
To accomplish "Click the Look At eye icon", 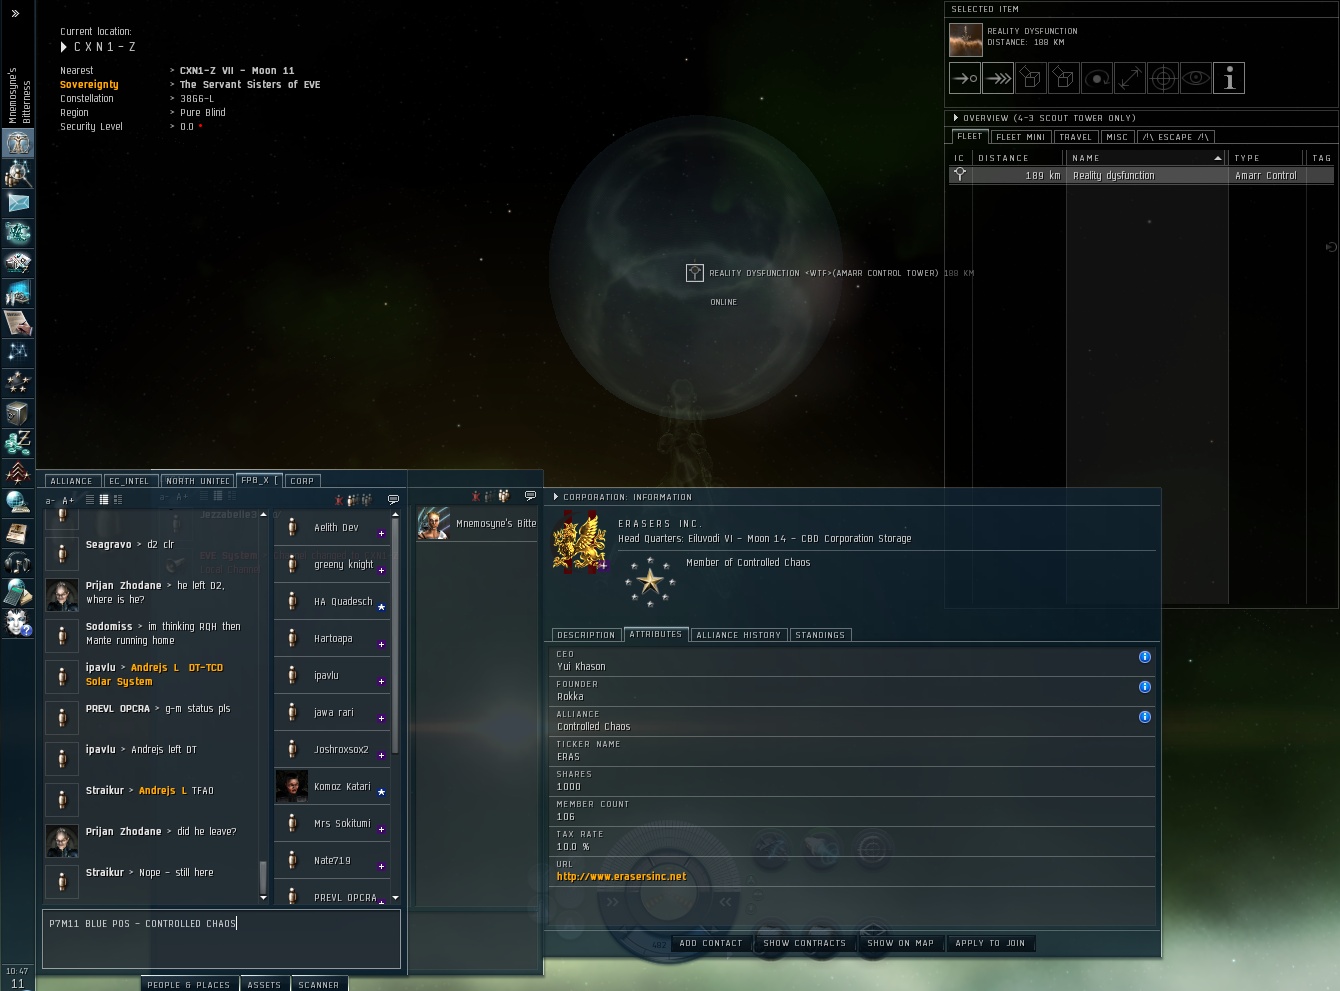I will (1196, 78).
